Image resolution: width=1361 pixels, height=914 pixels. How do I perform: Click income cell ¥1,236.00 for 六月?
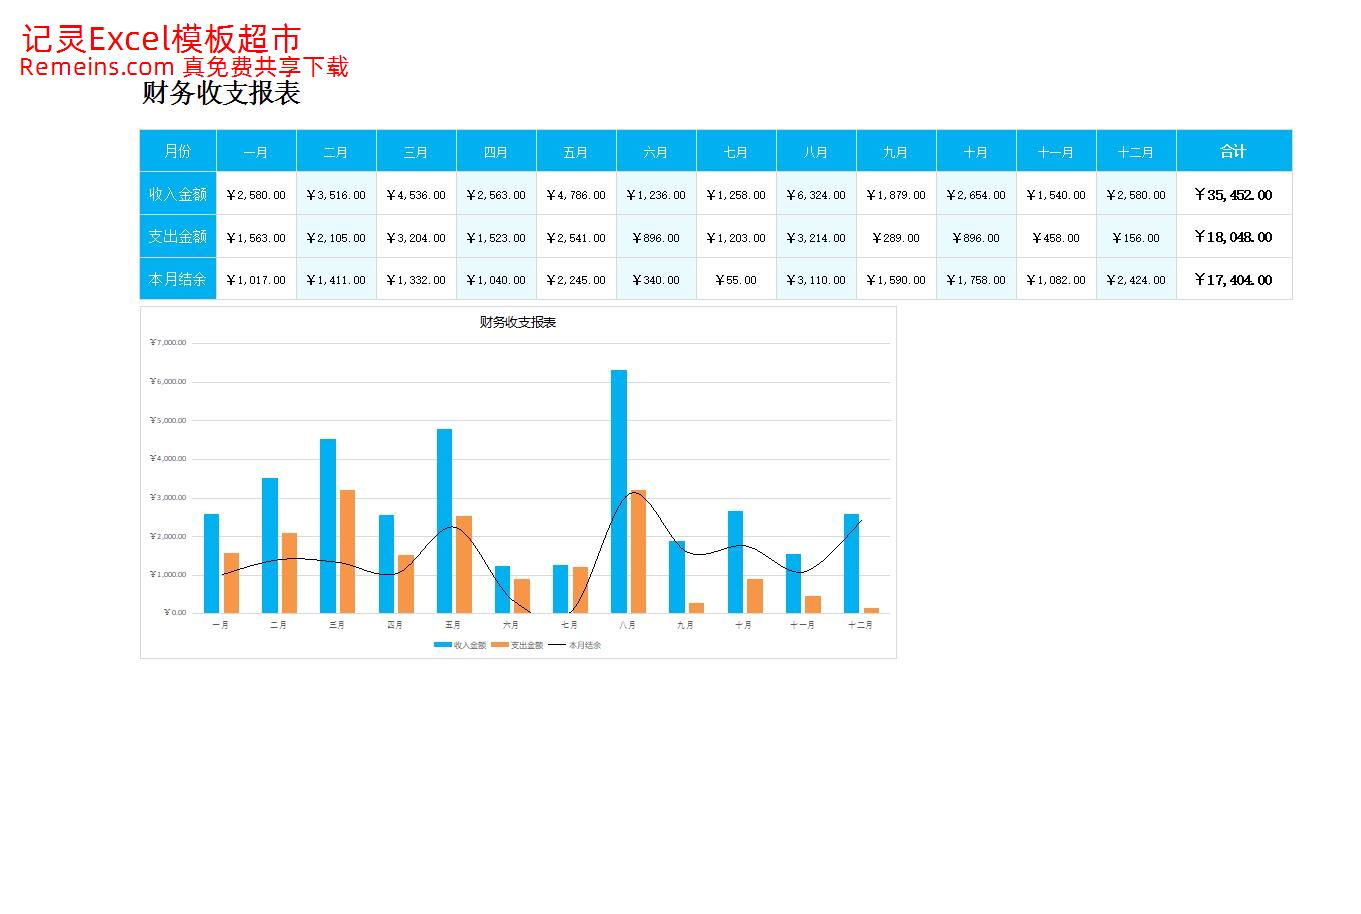[656, 194]
